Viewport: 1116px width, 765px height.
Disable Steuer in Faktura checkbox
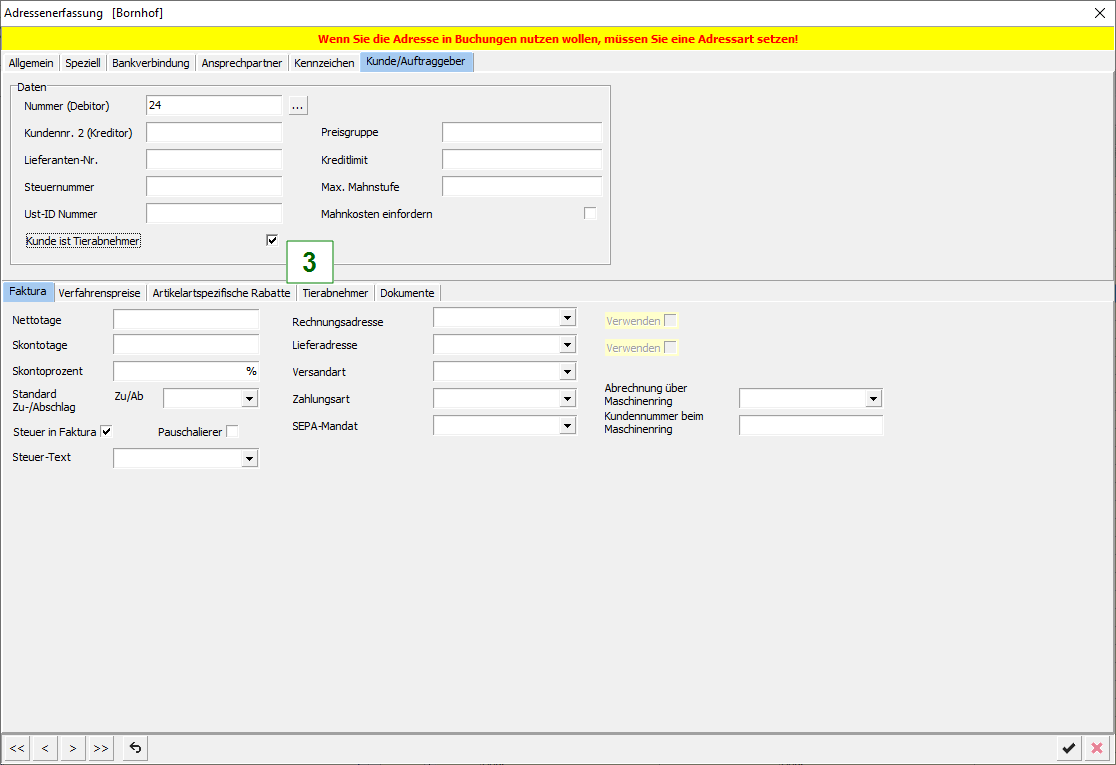(x=106, y=432)
